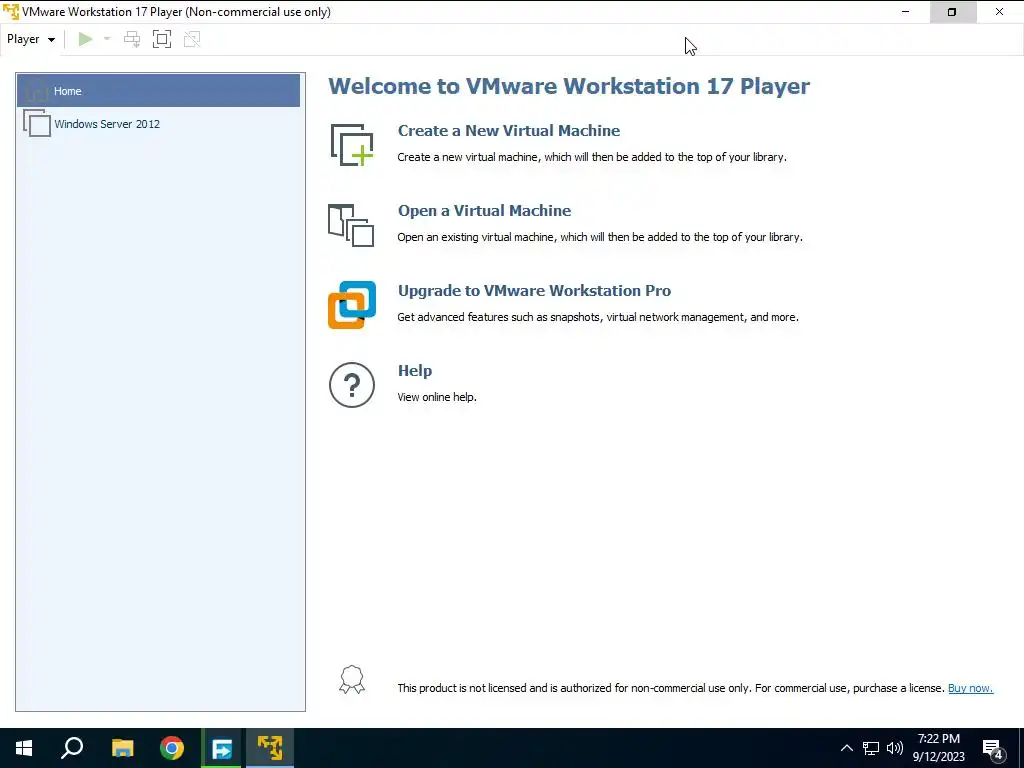Image resolution: width=1024 pixels, height=768 pixels.
Task: Open the Help heading link
Action: point(415,370)
